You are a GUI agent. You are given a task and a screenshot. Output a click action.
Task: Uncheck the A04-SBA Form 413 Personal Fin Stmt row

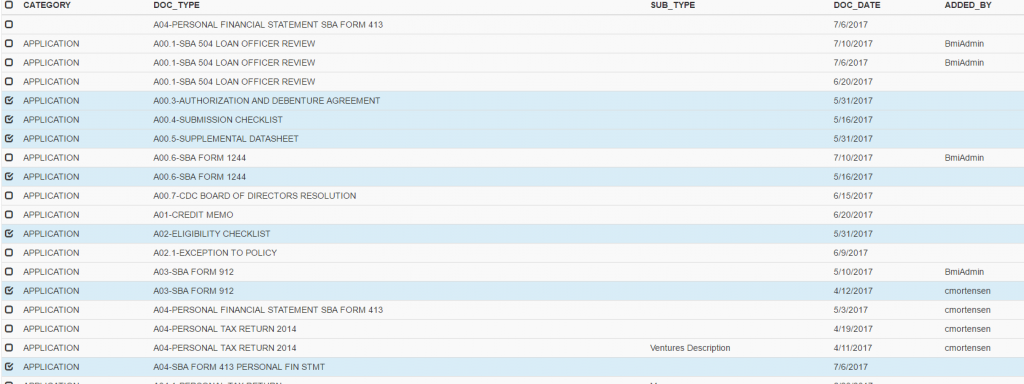point(8,366)
